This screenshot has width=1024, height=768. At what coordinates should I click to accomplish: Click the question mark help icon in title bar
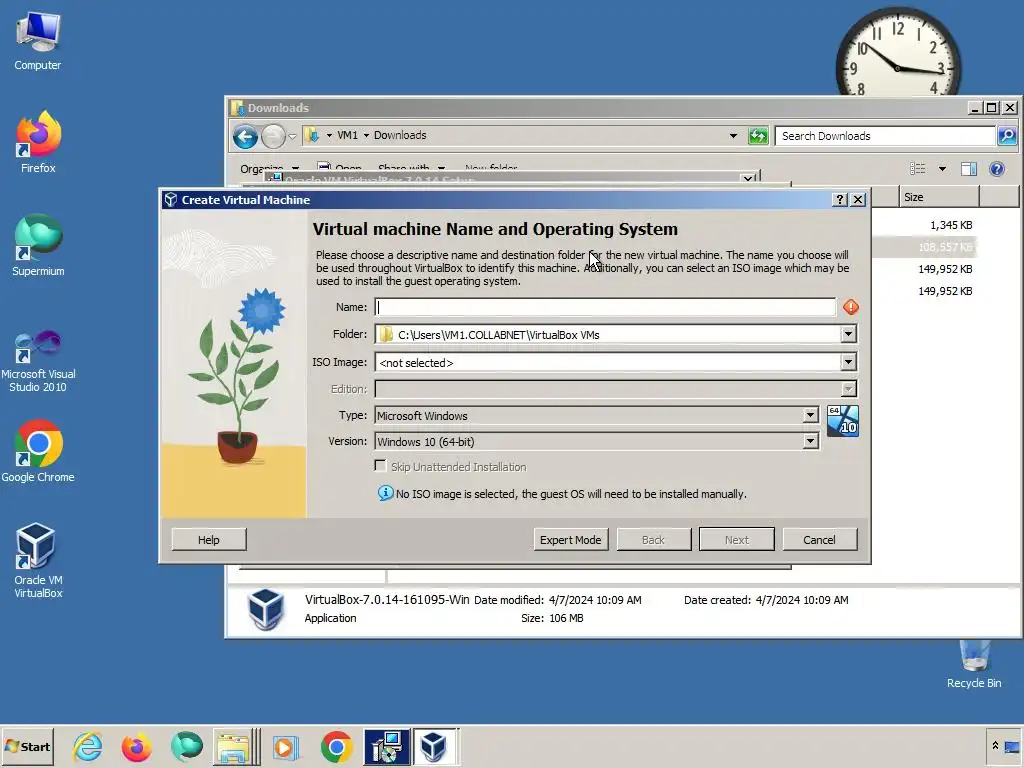coord(840,200)
